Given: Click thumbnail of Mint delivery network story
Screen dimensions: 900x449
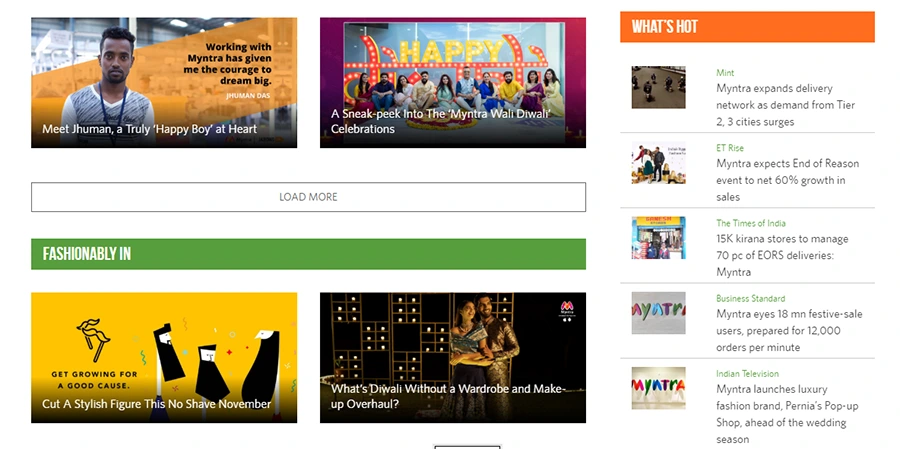Looking at the screenshot, I should pos(658,88).
